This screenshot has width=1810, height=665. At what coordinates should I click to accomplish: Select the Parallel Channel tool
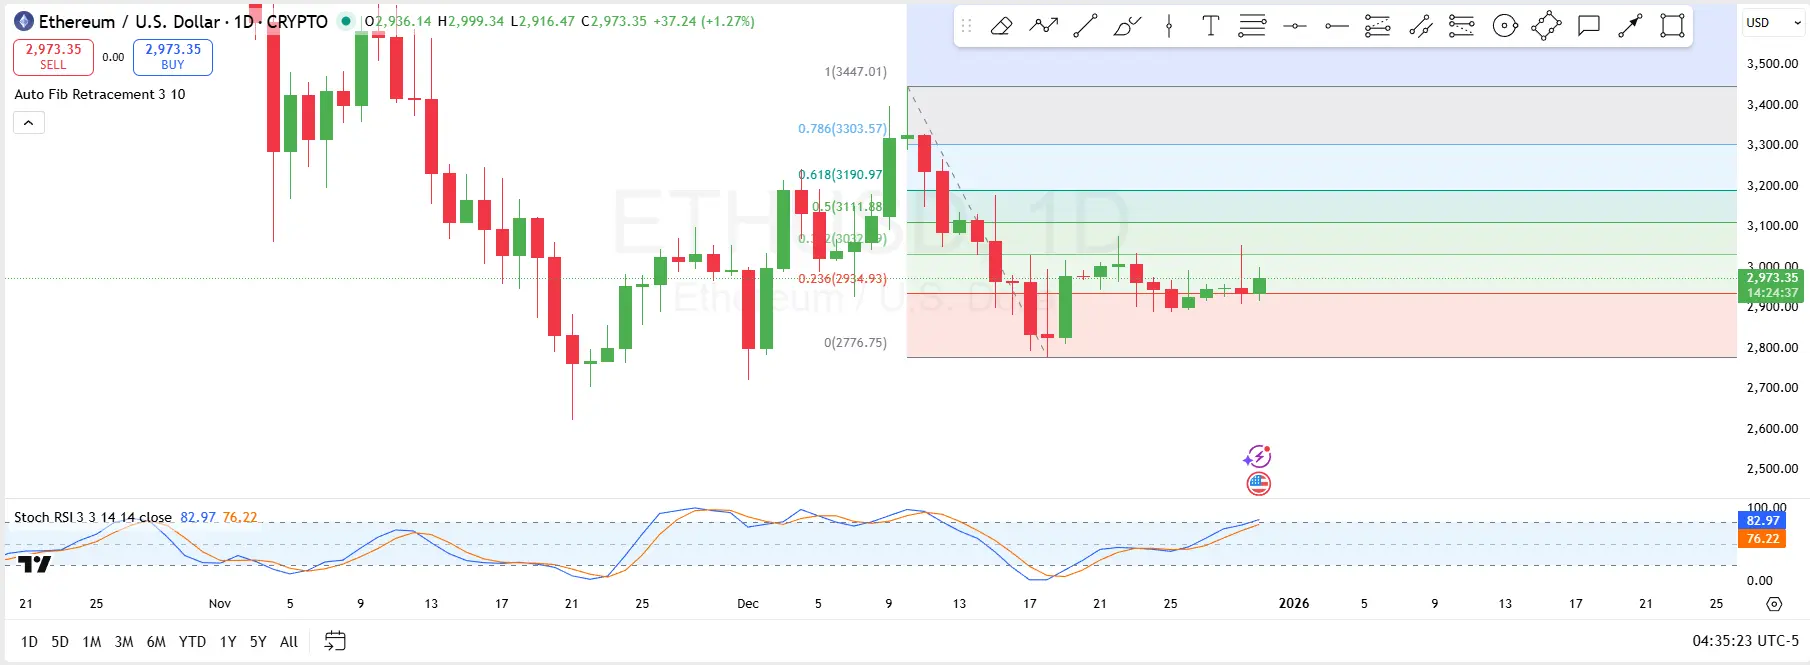point(1421,26)
